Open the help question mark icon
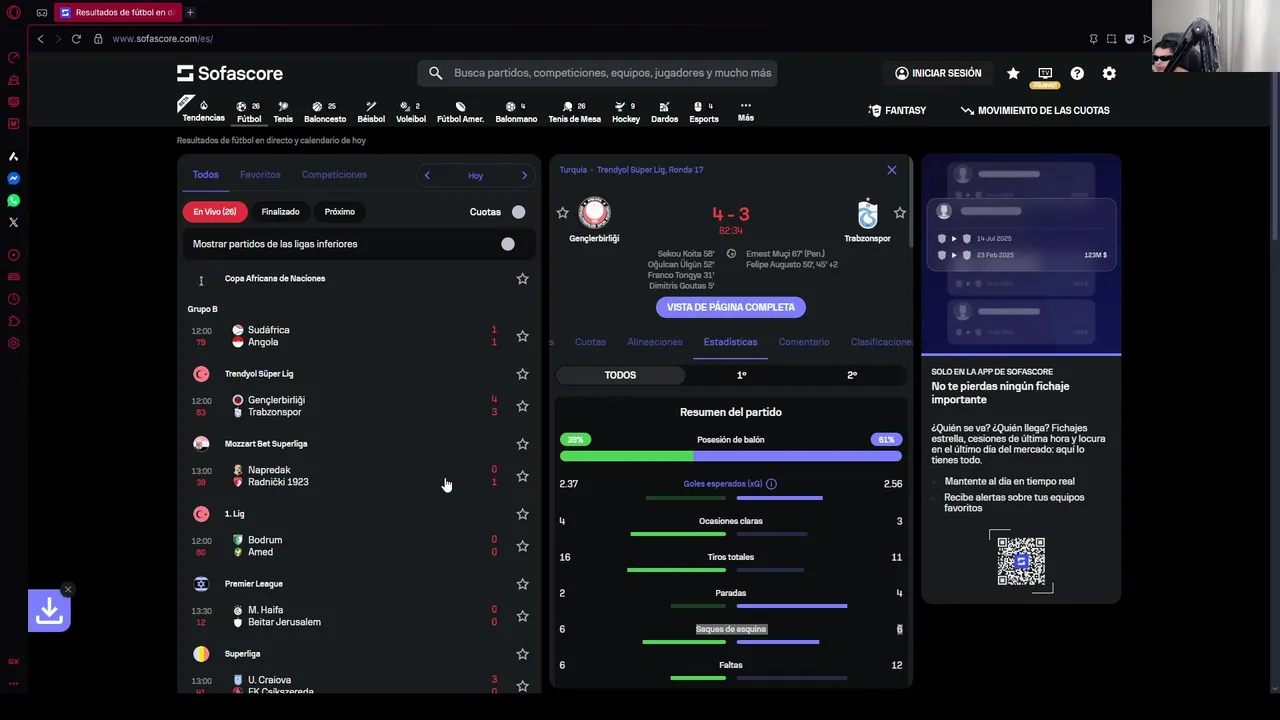This screenshot has width=1280, height=720. (1077, 73)
